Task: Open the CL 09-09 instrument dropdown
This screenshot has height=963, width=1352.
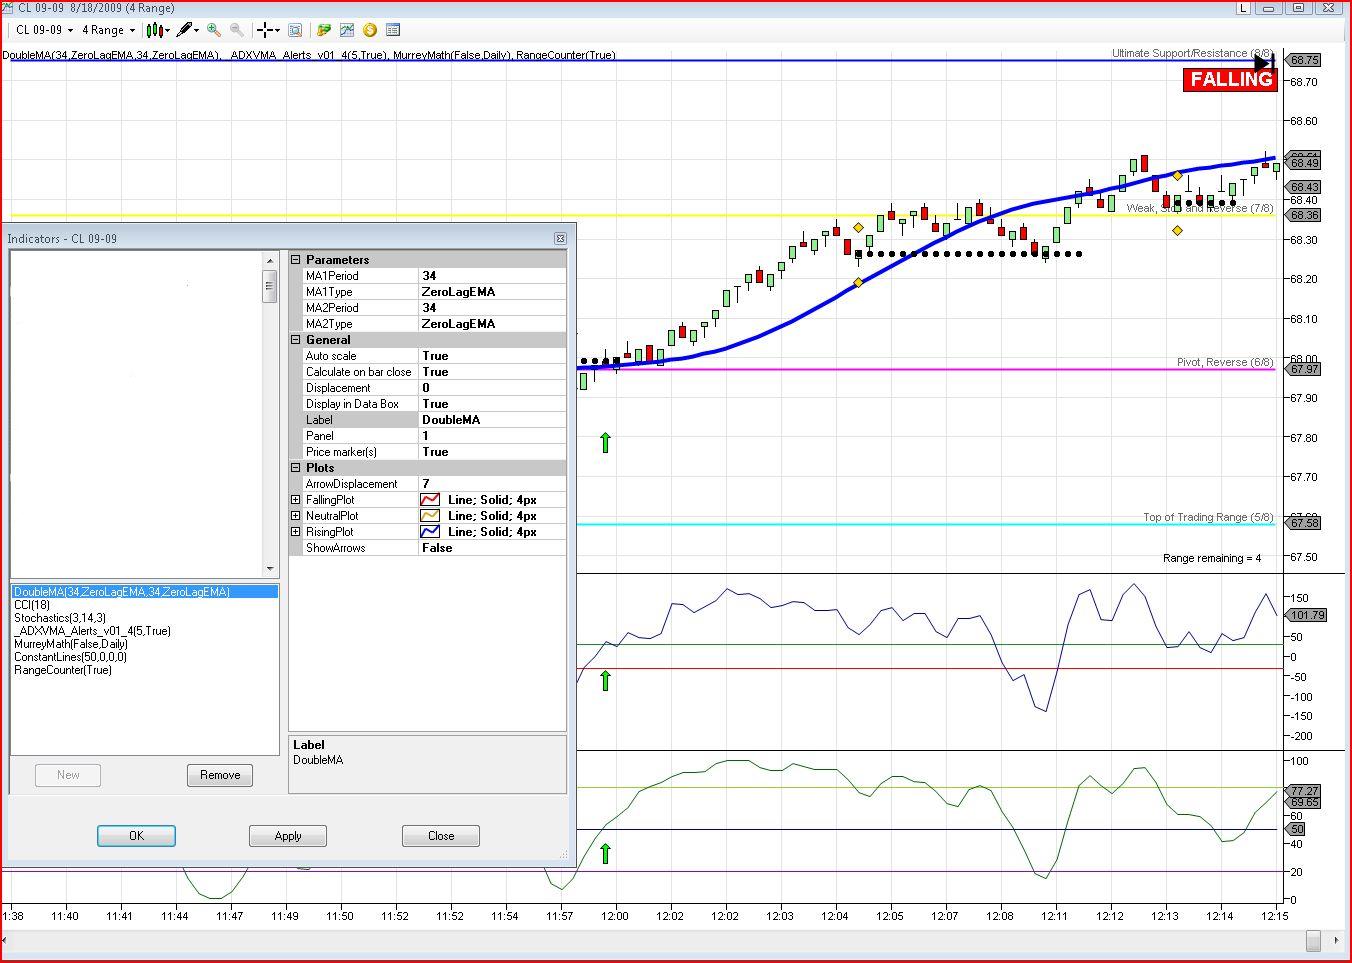Action: (x=44, y=30)
